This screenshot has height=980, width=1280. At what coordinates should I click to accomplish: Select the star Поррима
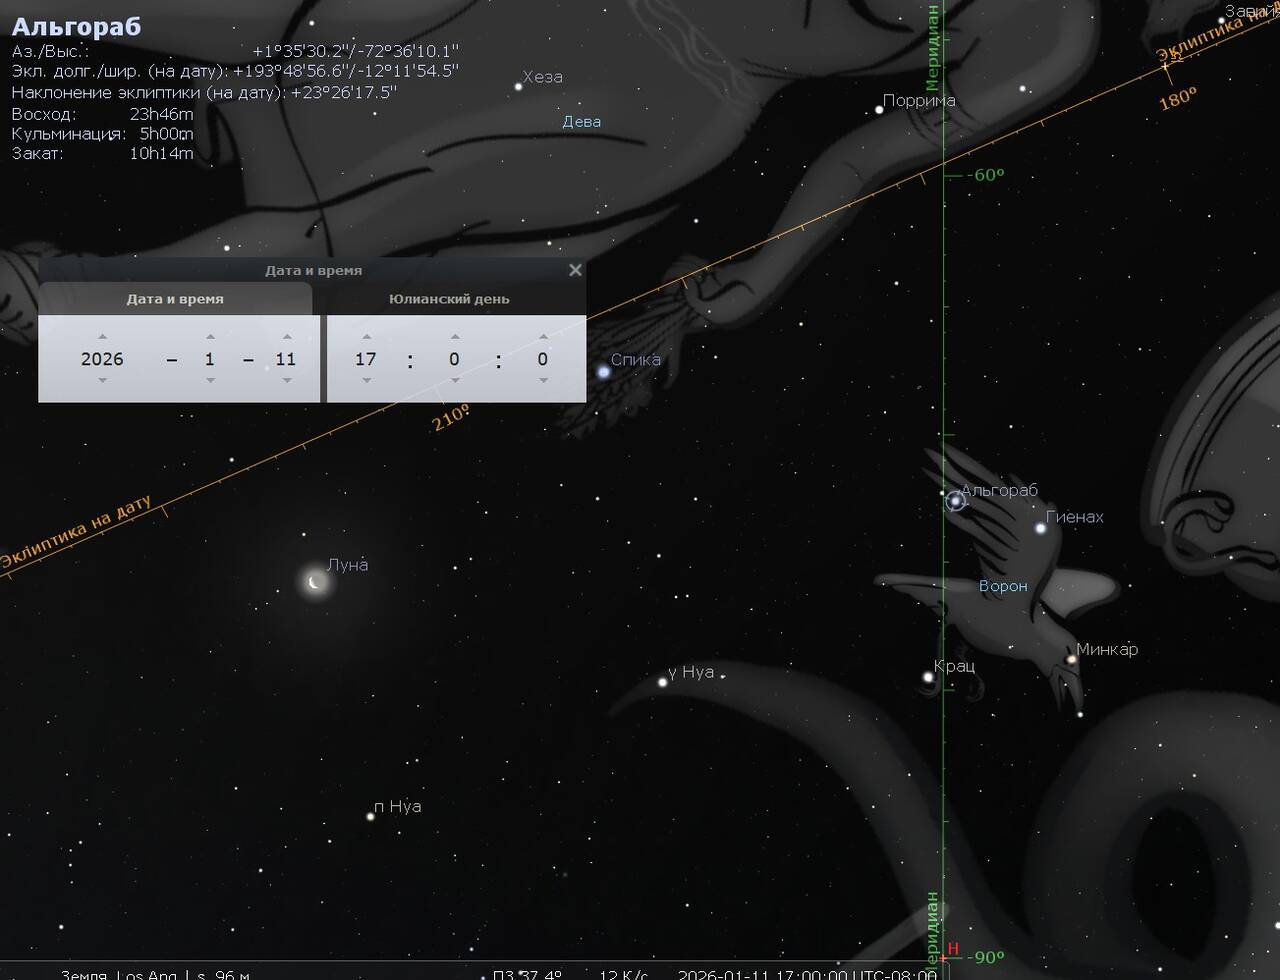(879, 110)
